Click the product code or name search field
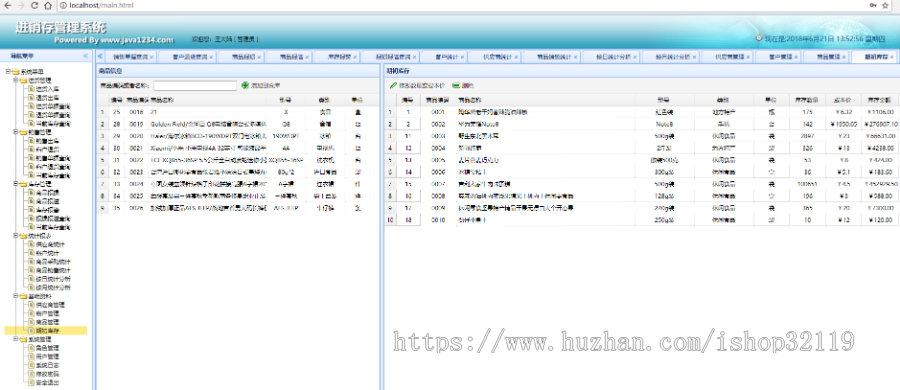900x390 pixels. [x=195, y=85]
